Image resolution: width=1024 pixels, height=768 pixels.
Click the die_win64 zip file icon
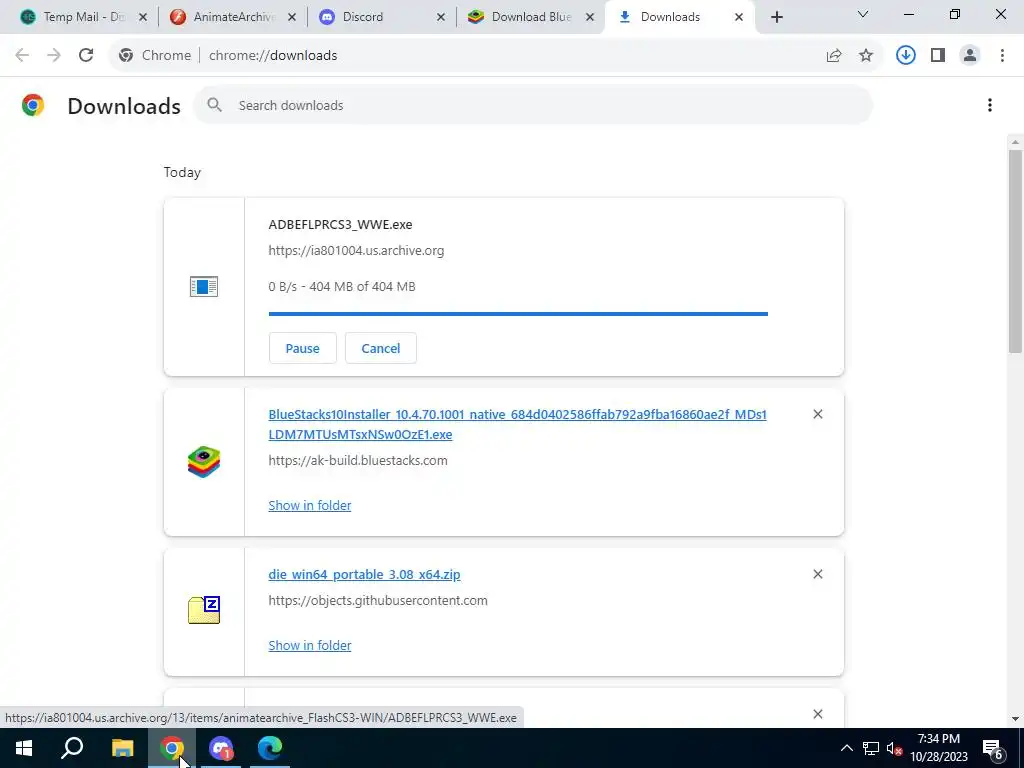(x=204, y=610)
